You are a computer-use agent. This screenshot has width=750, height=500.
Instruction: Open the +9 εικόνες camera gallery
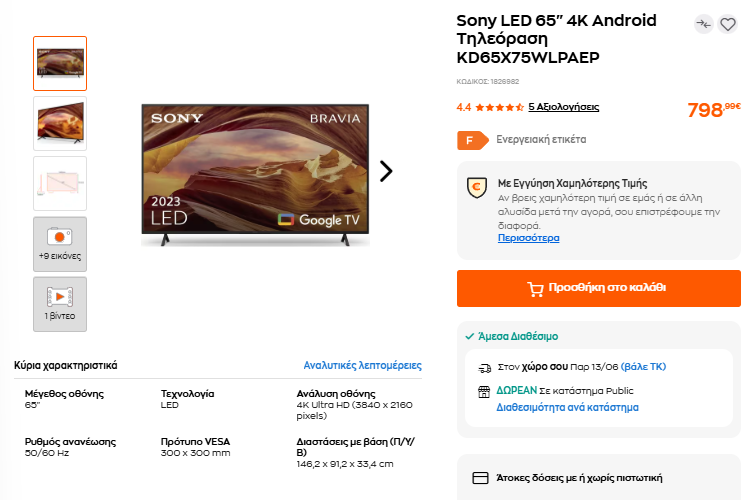click(x=60, y=244)
